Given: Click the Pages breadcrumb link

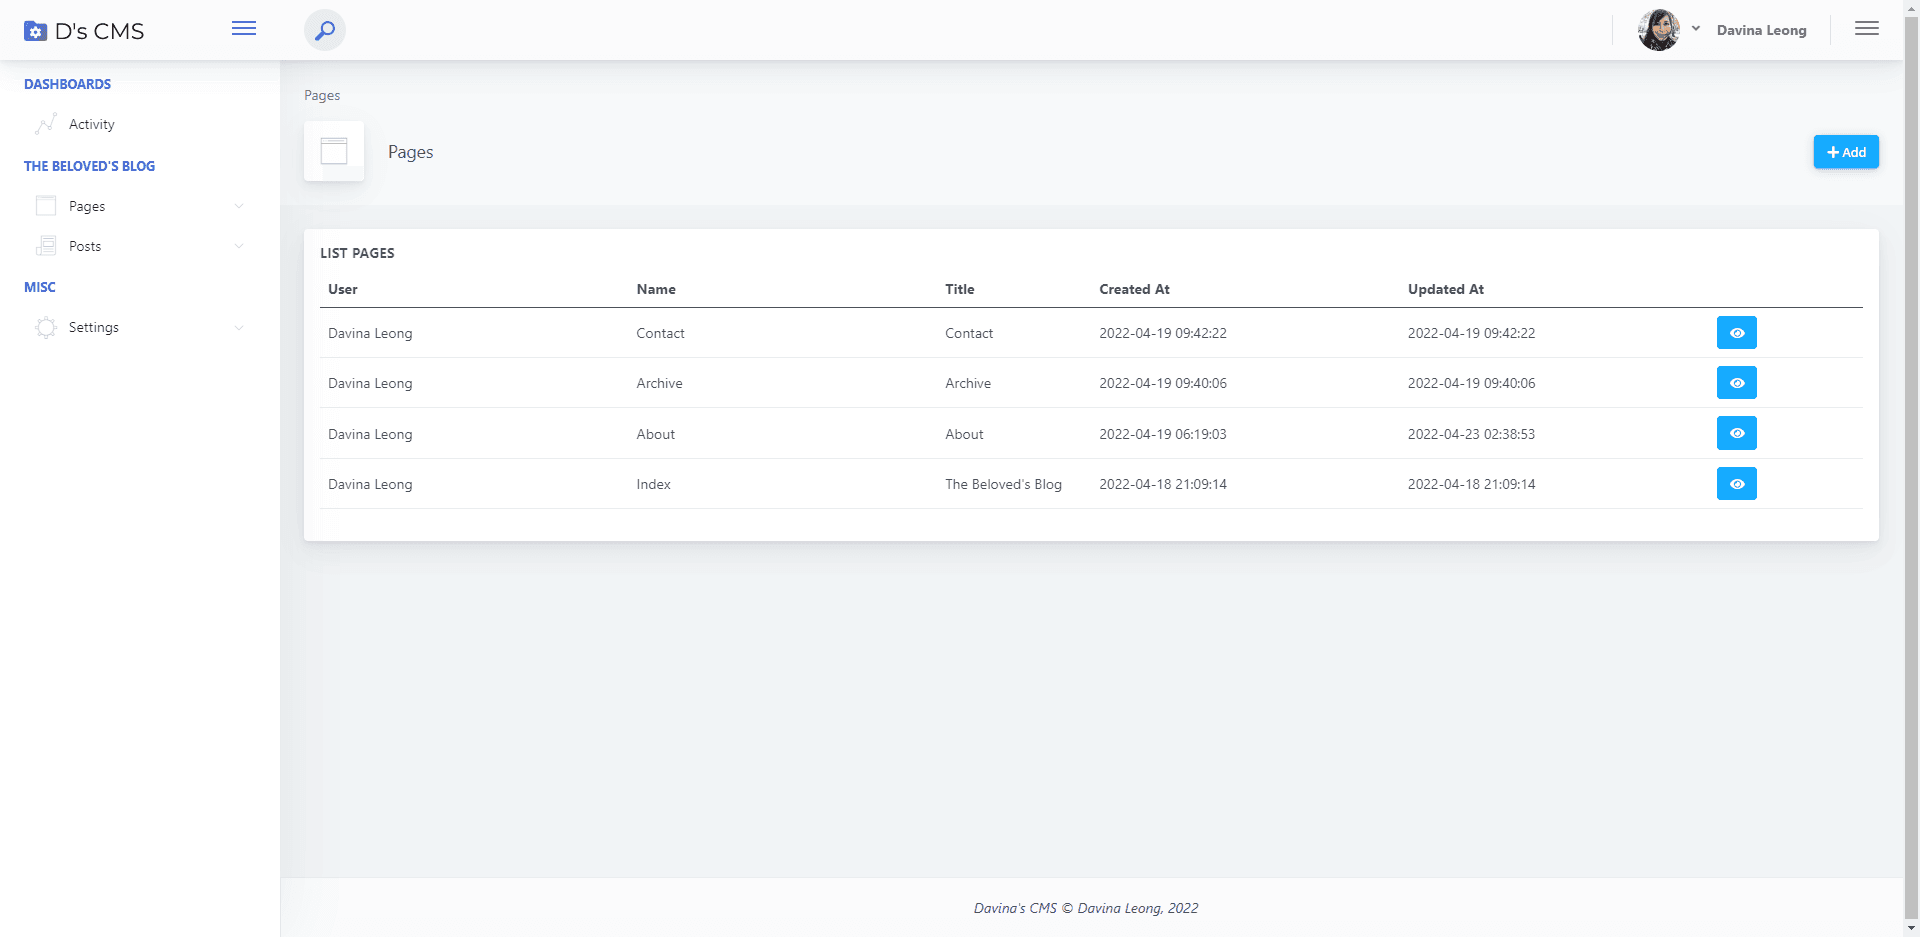Looking at the screenshot, I should point(322,95).
